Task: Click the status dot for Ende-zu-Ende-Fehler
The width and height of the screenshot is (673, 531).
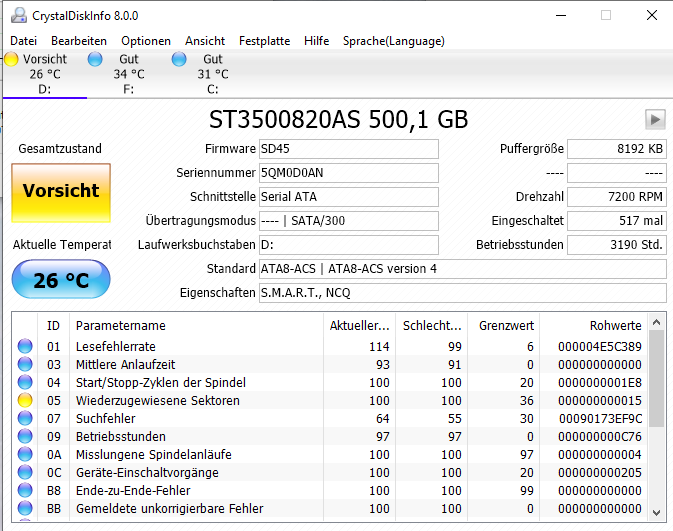Action: (25, 490)
